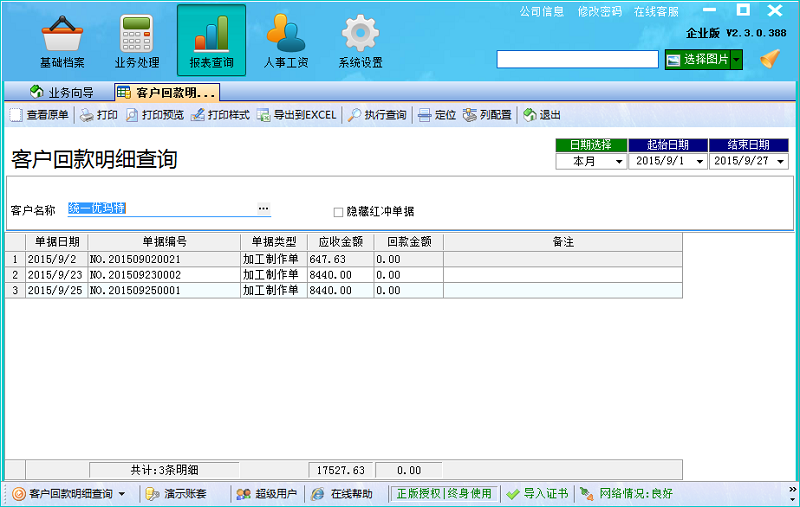Screen dimensions: 800x507
Task: Expand the 日期选择 本月 dropdown
Action: point(618,161)
